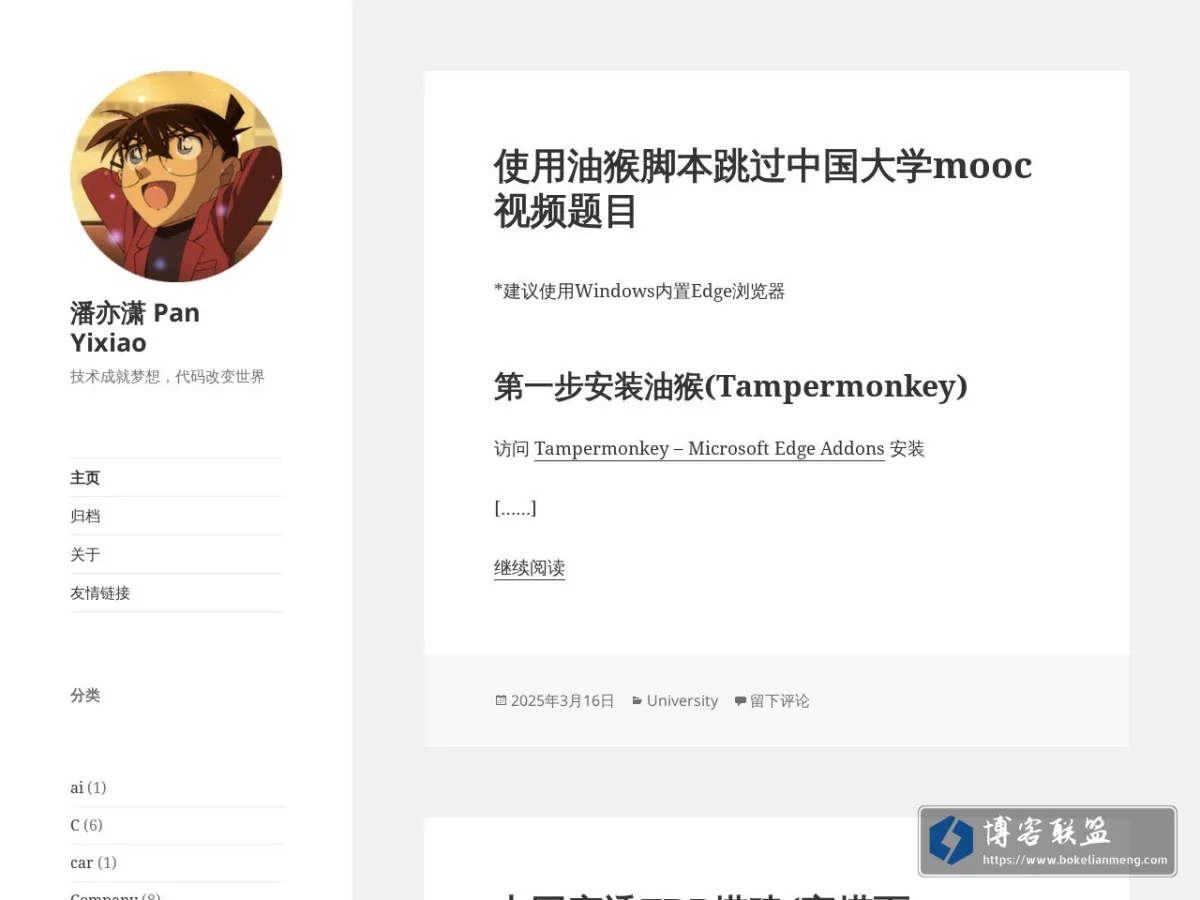The width and height of the screenshot is (1200, 900).
Task: Click the 2025年3月16日 post date
Action: [562, 701]
